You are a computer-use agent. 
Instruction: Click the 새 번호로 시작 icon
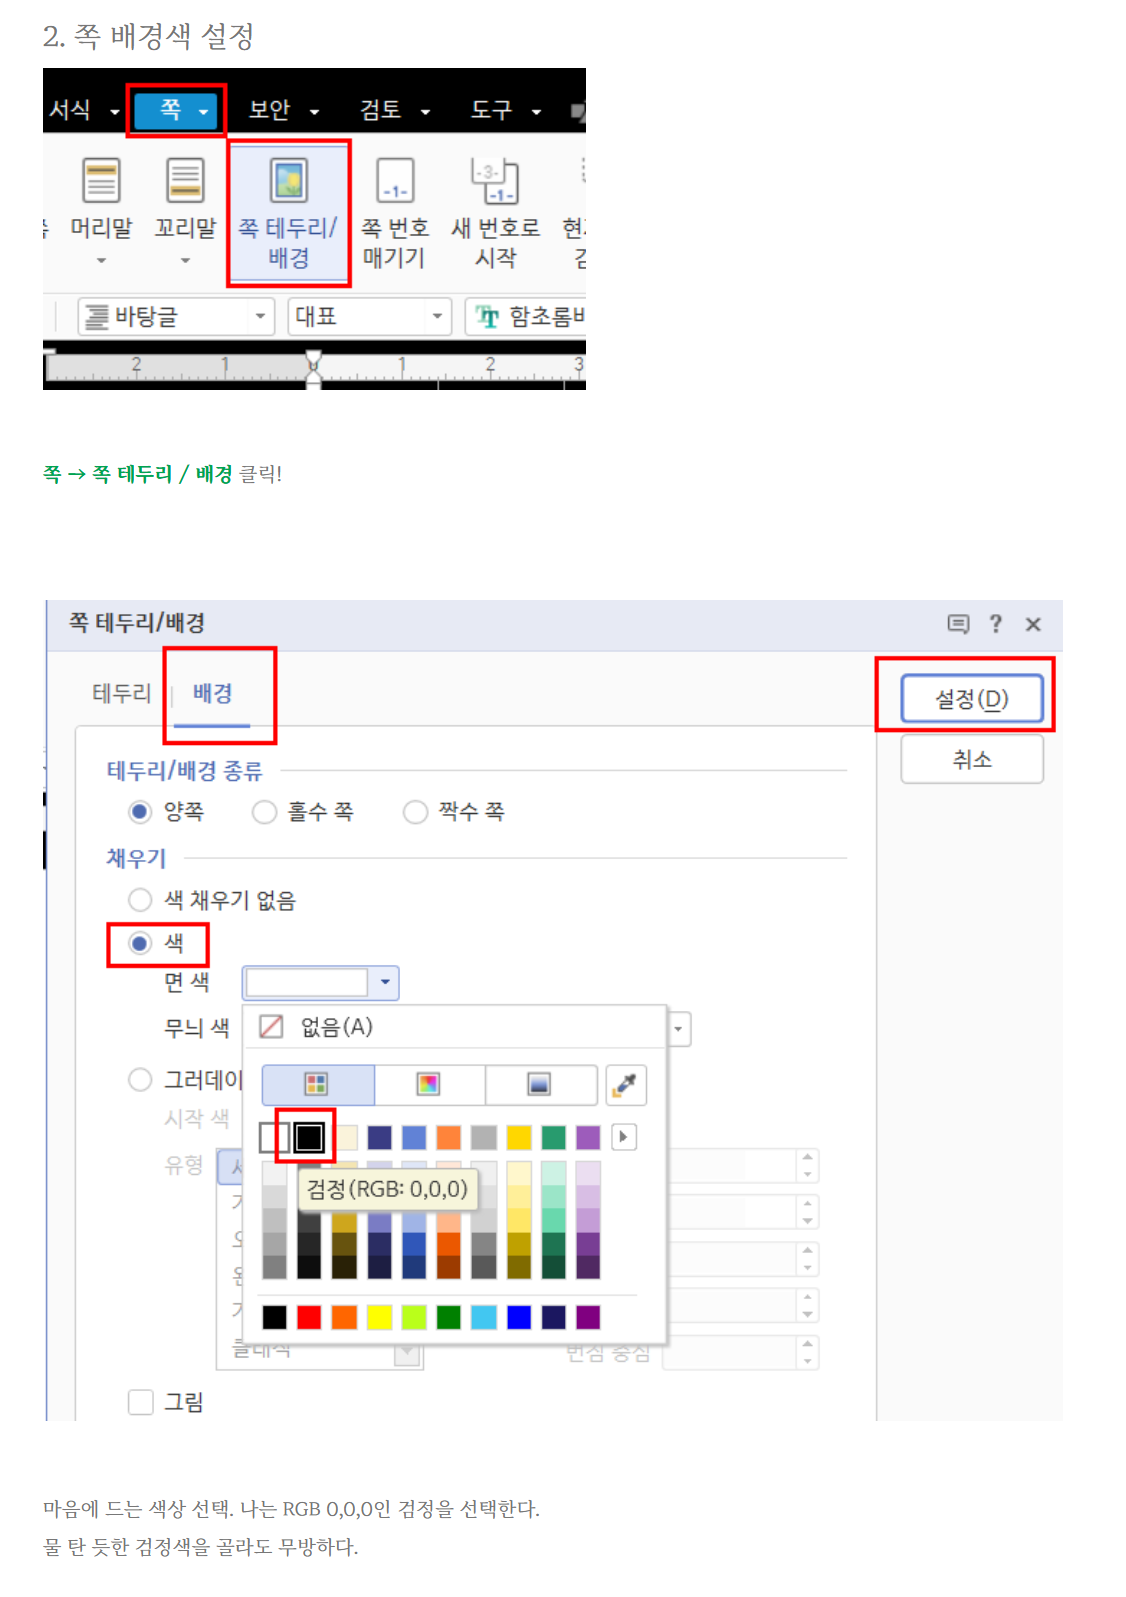[495, 181]
